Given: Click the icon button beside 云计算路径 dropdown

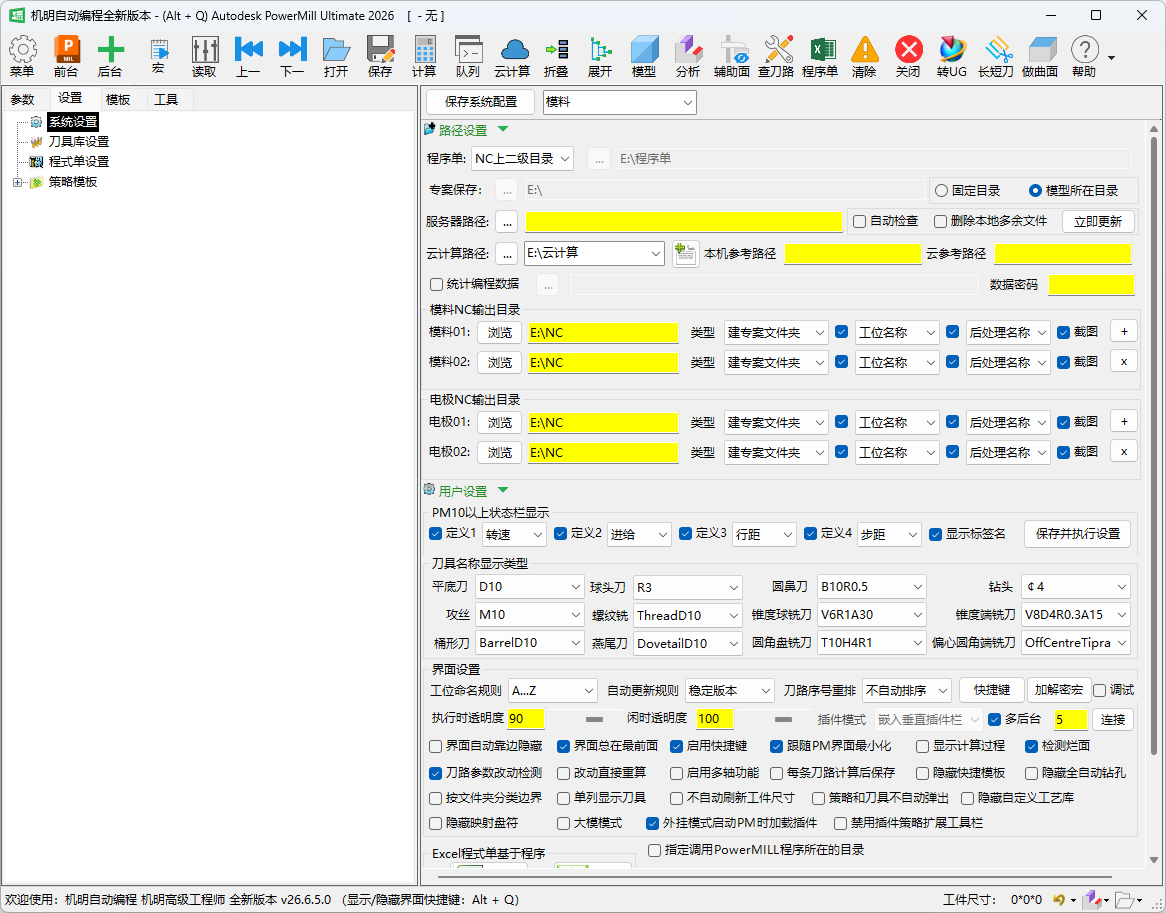Looking at the screenshot, I should 686,254.
